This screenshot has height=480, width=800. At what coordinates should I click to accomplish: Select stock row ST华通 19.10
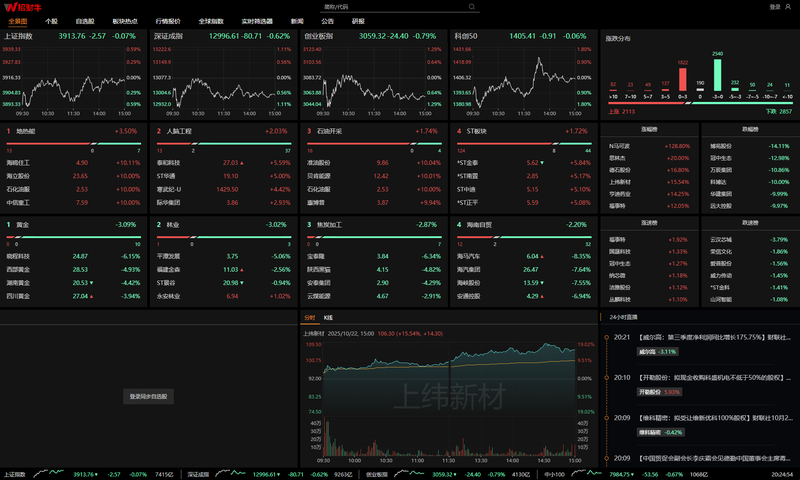tap(224, 176)
